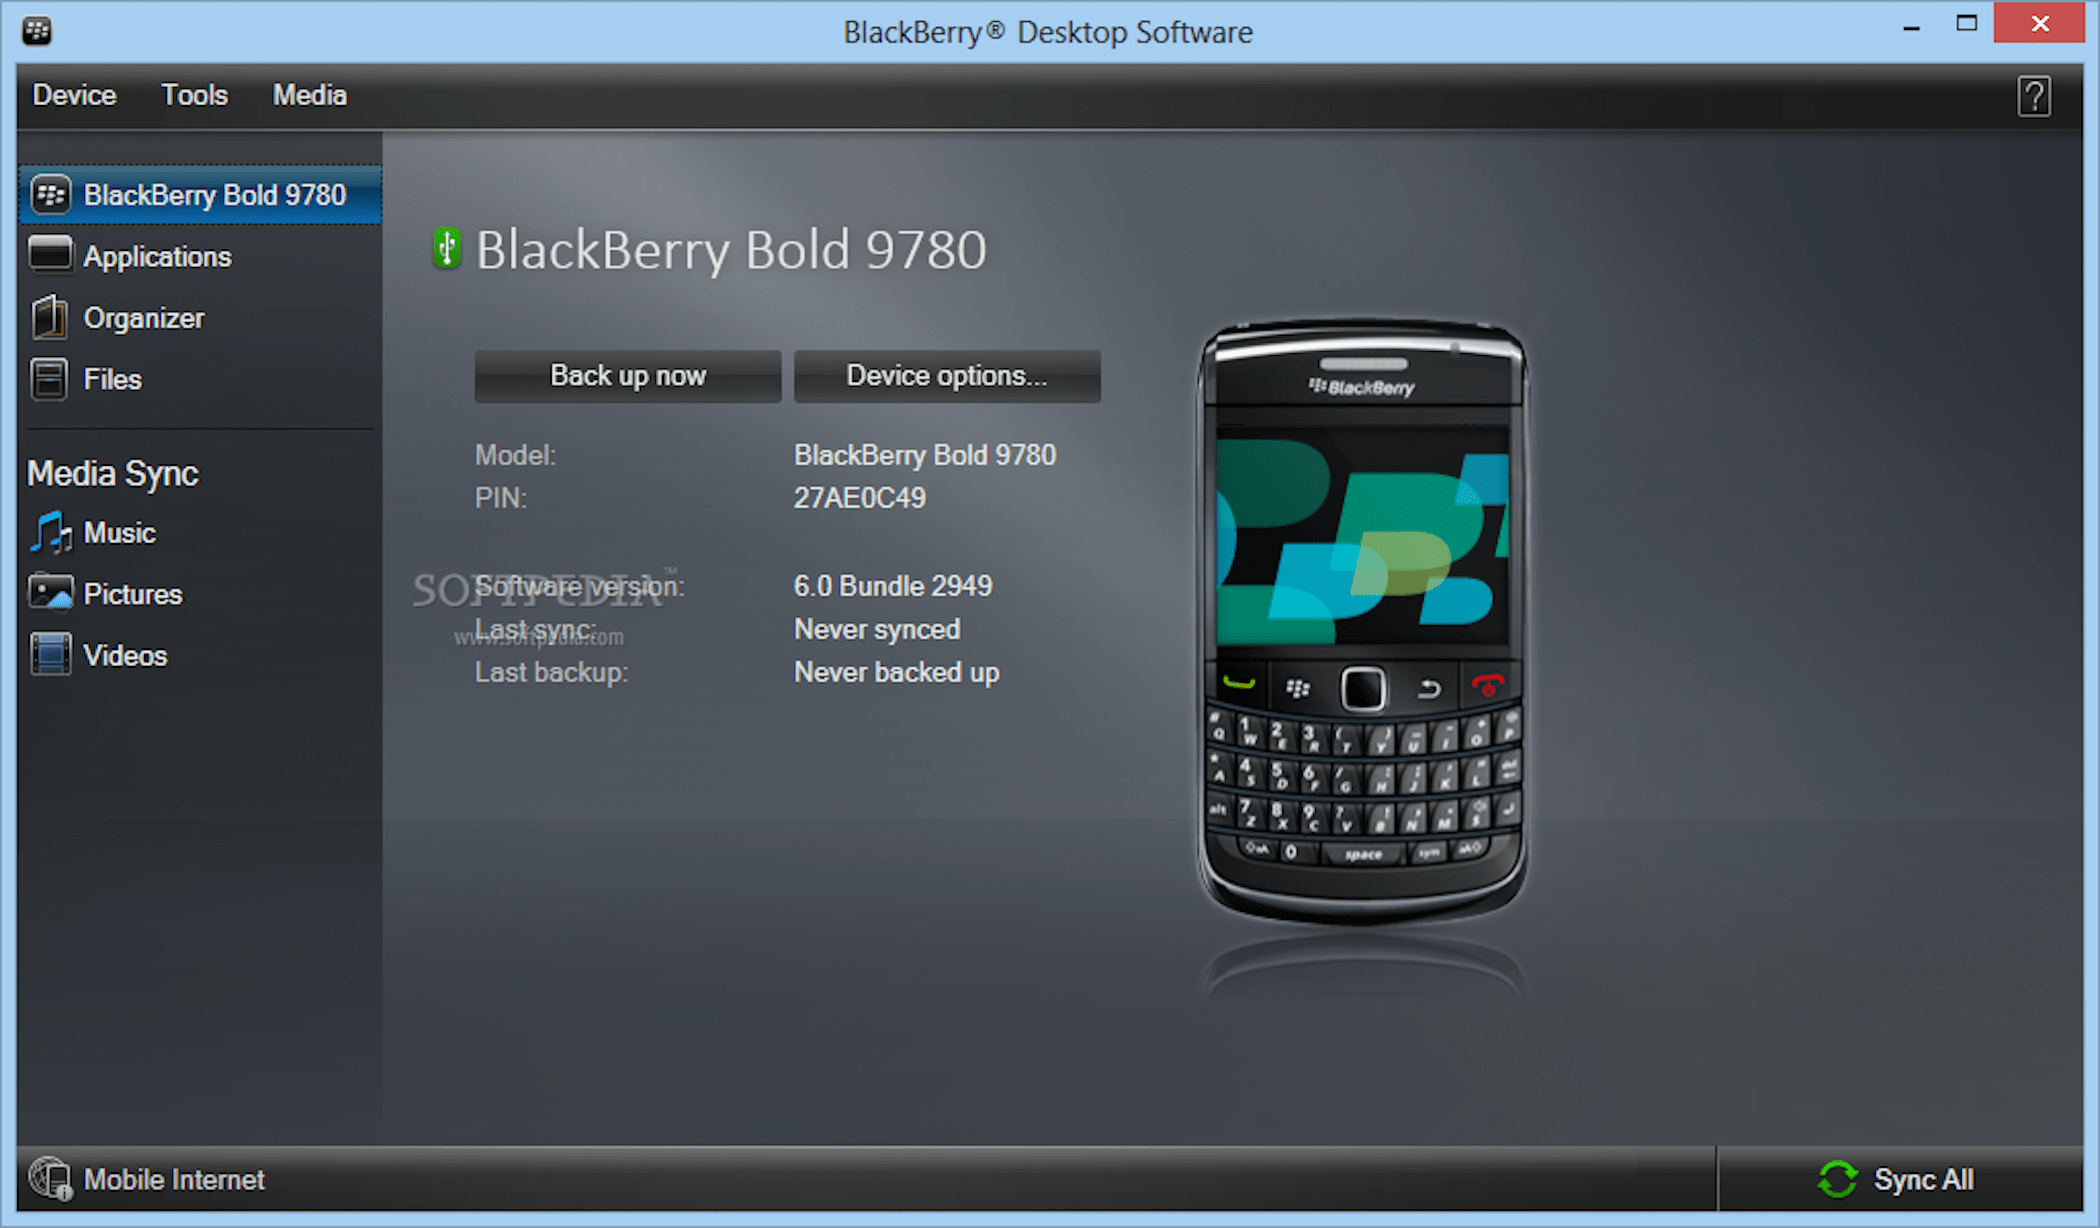Viewport: 2100px width, 1228px height.
Task: Select the Videos icon under Media Sync
Action: point(50,655)
